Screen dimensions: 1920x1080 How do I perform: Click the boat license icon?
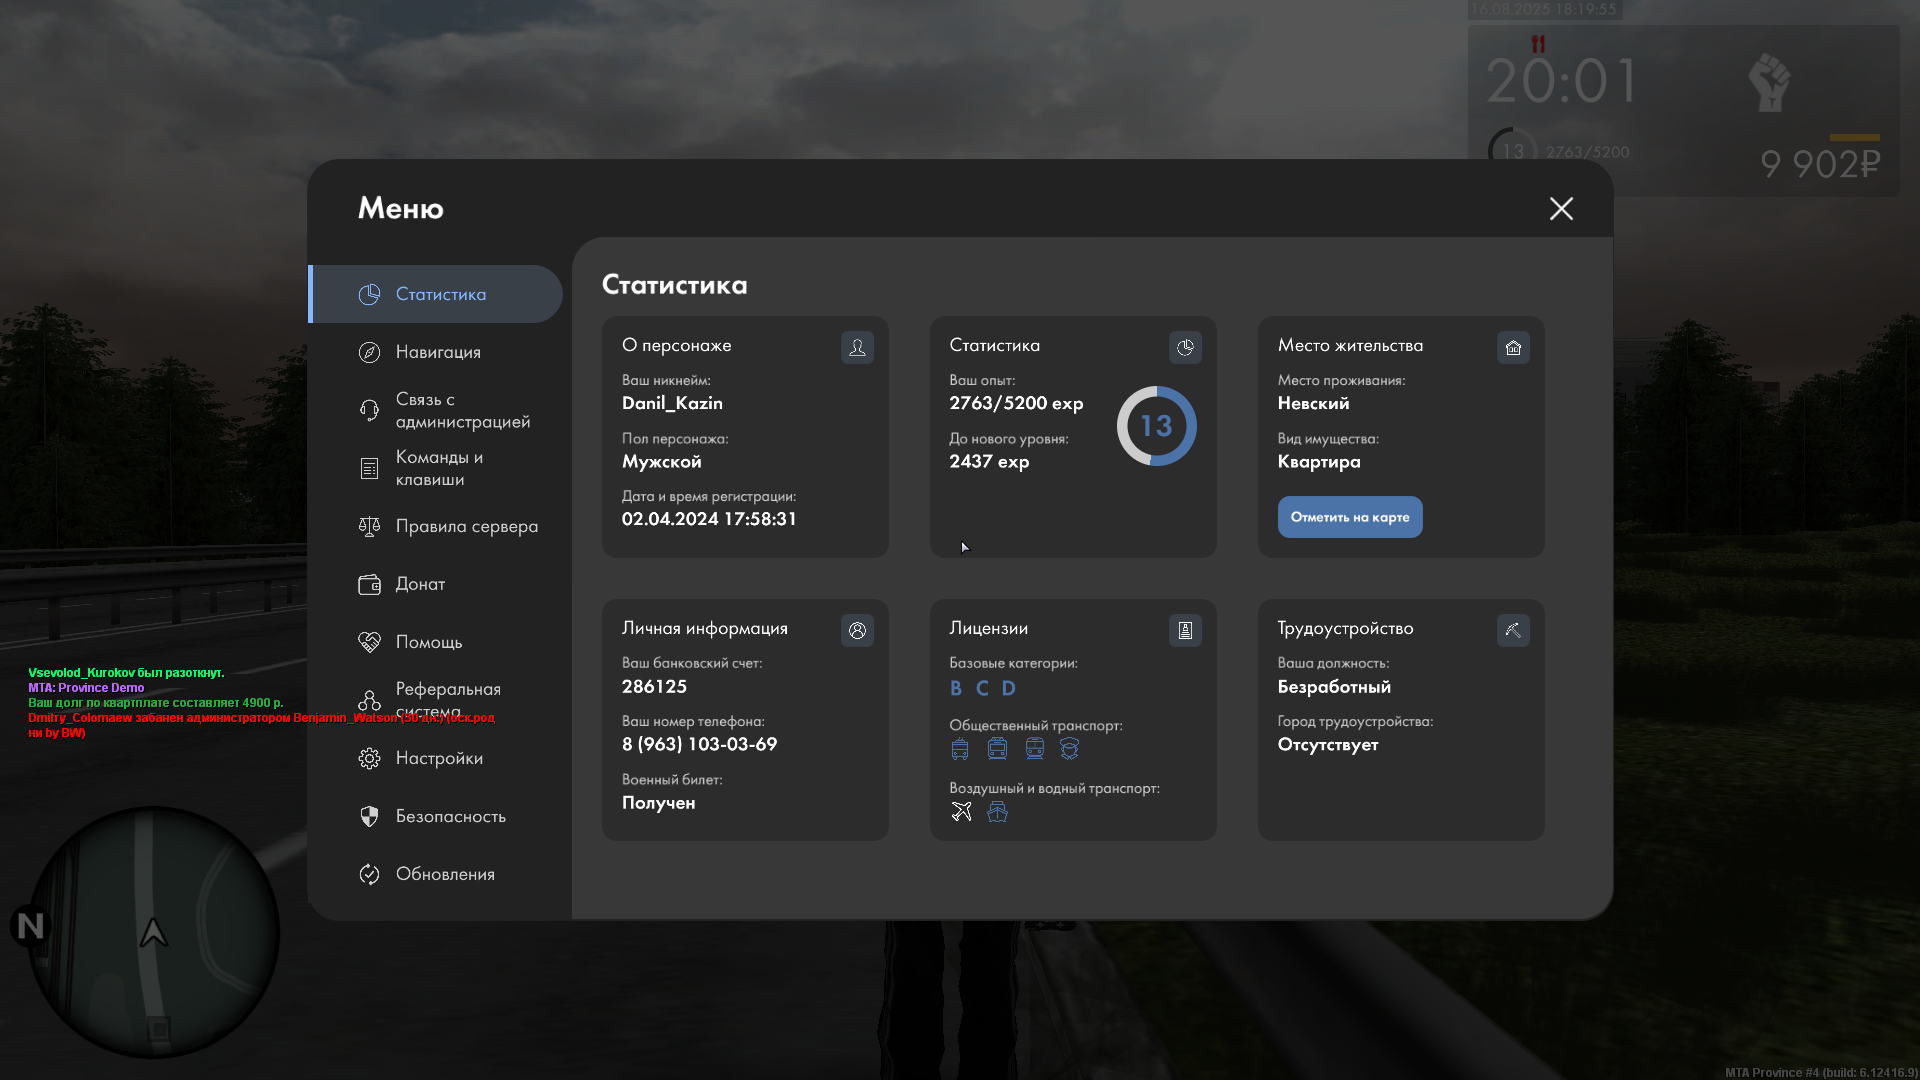pos(997,812)
